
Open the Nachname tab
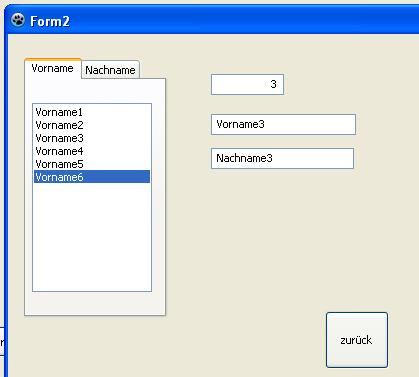pyautogui.click(x=110, y=70)
